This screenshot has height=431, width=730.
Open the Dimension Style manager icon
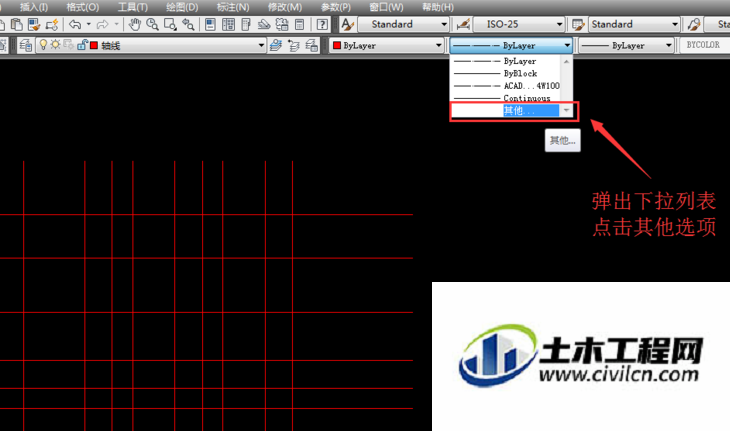pos(463,24)
